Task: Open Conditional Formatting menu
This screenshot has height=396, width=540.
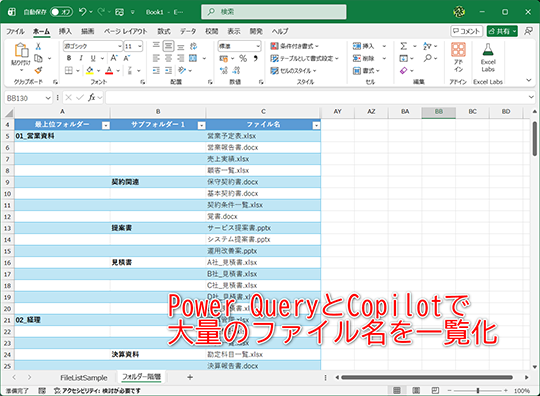Action: point(294,46)
